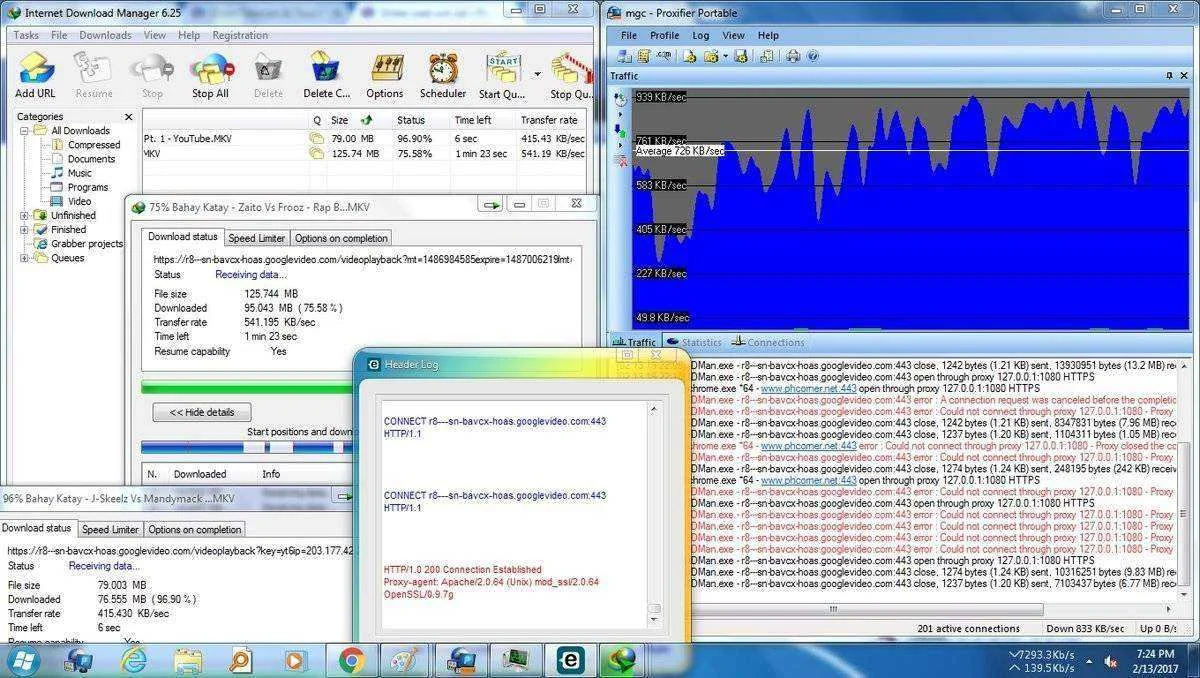Click Proxifier open profile folder icon
Image resolution: width=1200 pixels, height=678 pixels.
[710, 56]
